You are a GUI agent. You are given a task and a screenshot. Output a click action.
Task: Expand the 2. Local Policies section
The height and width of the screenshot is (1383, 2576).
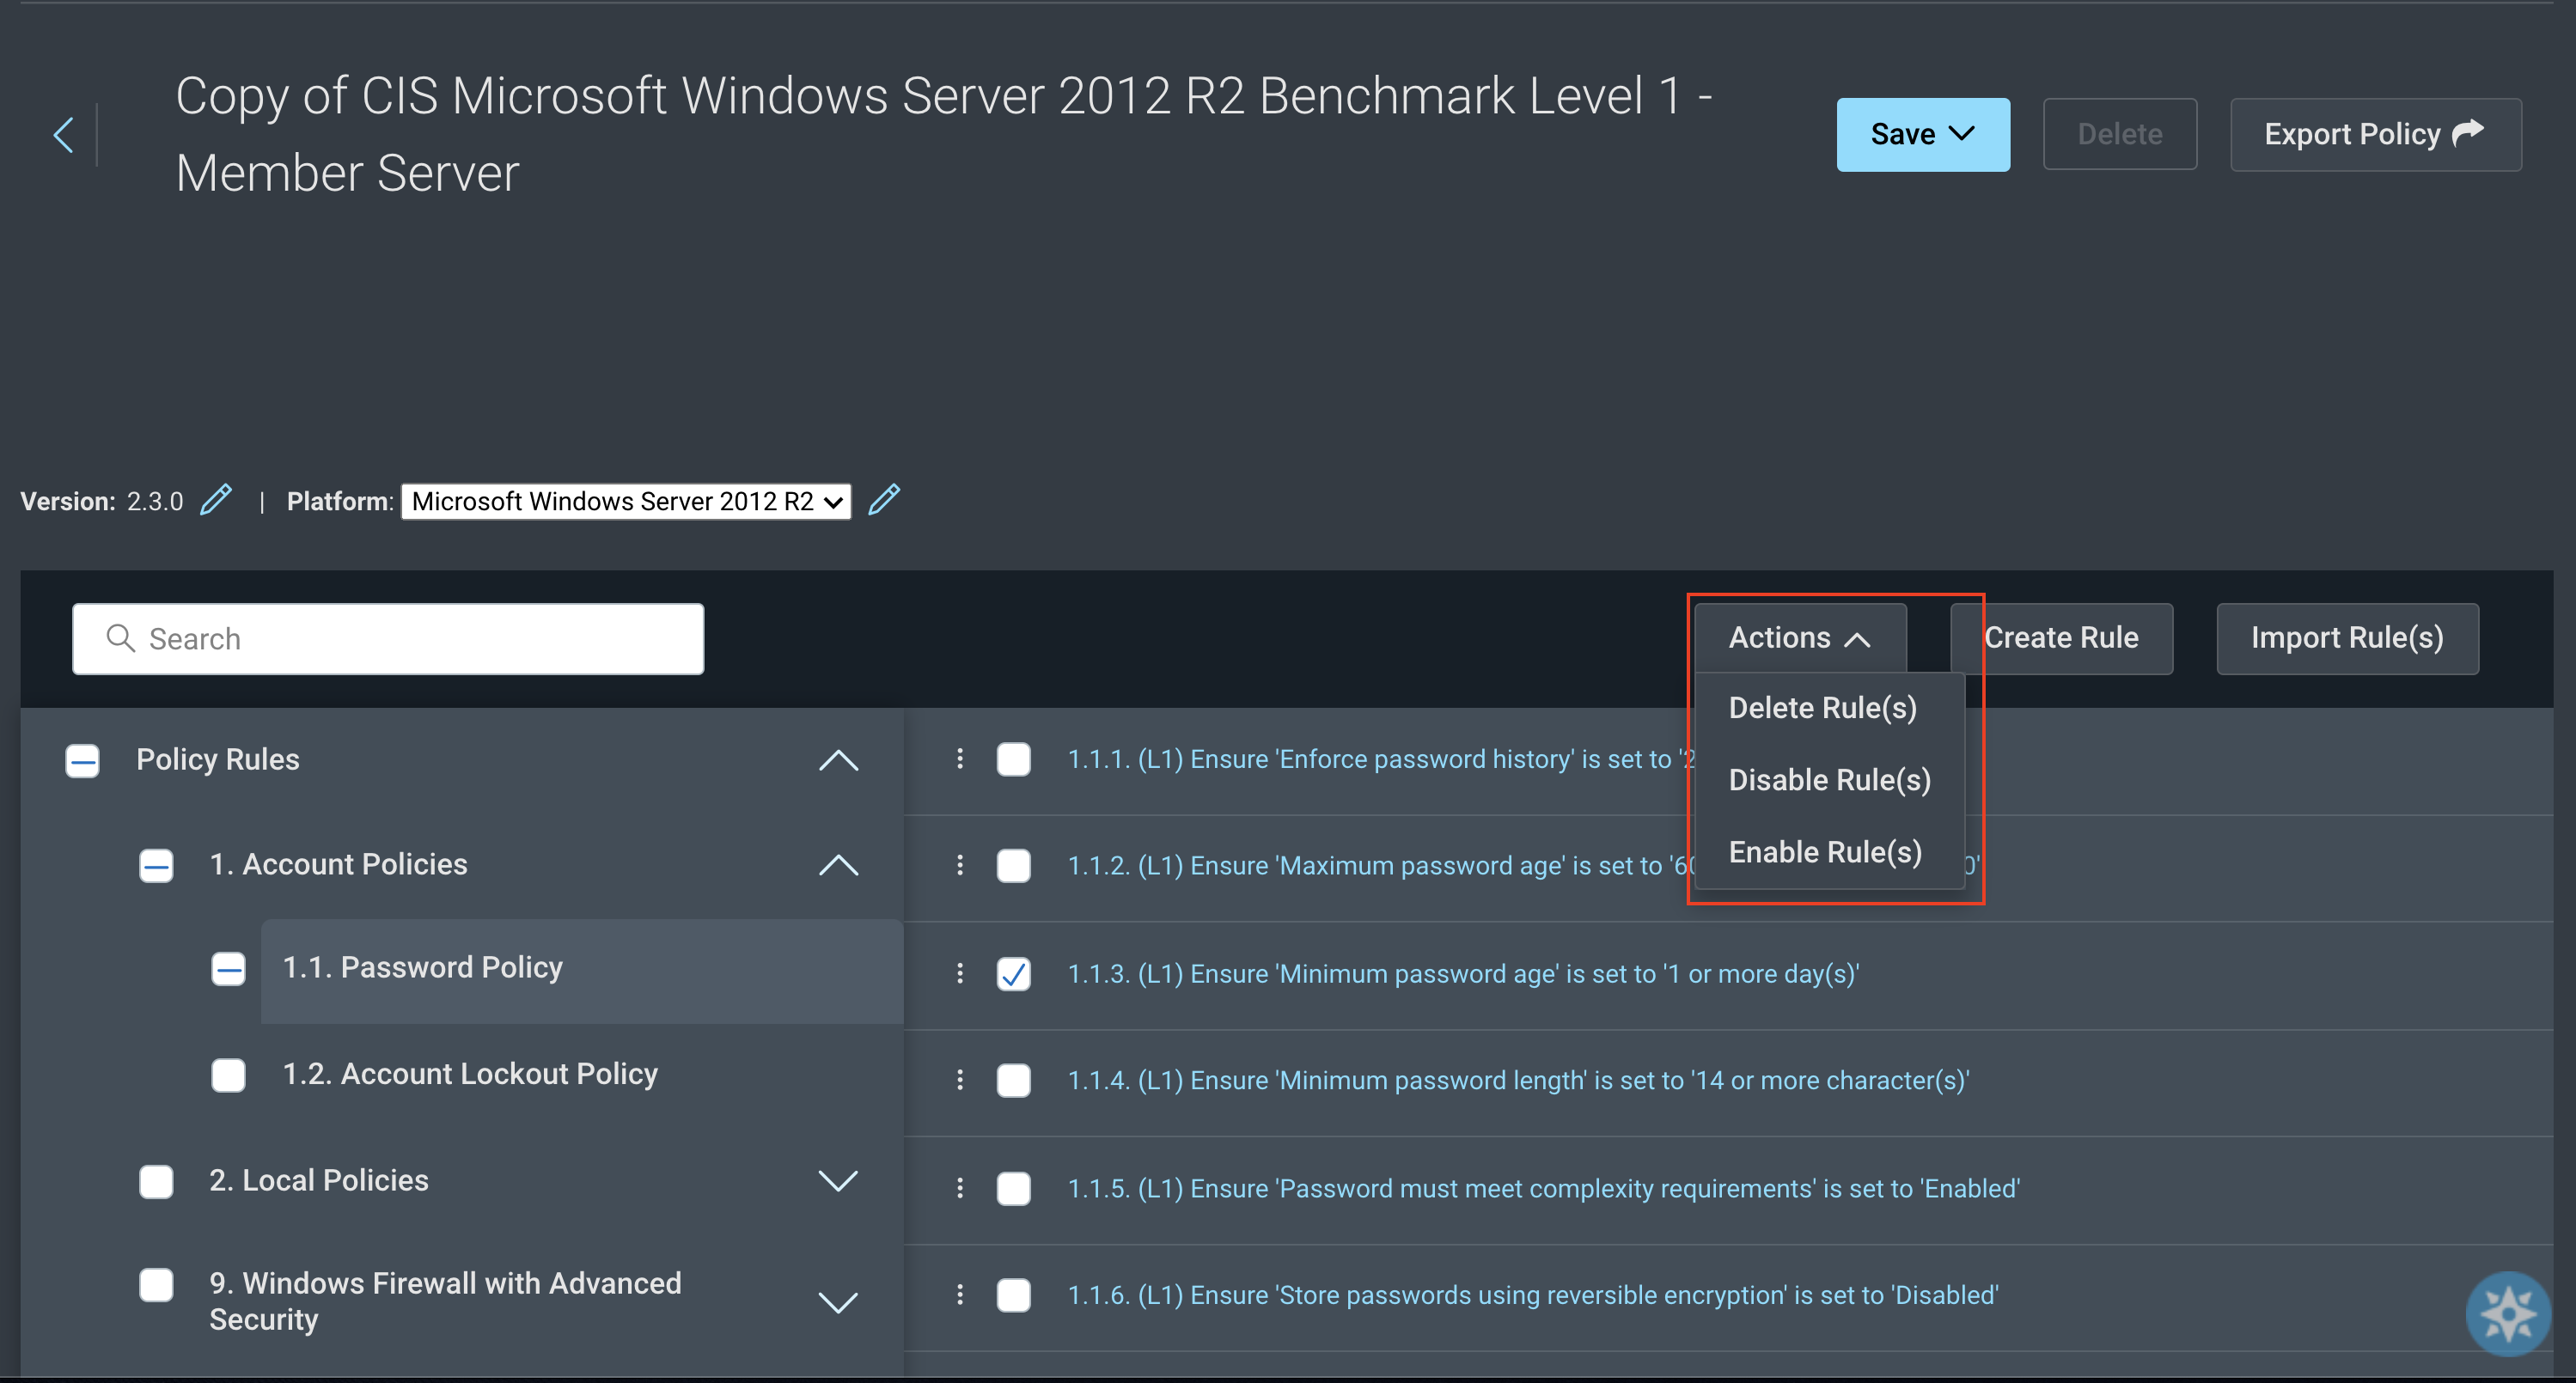(838, 1181)
